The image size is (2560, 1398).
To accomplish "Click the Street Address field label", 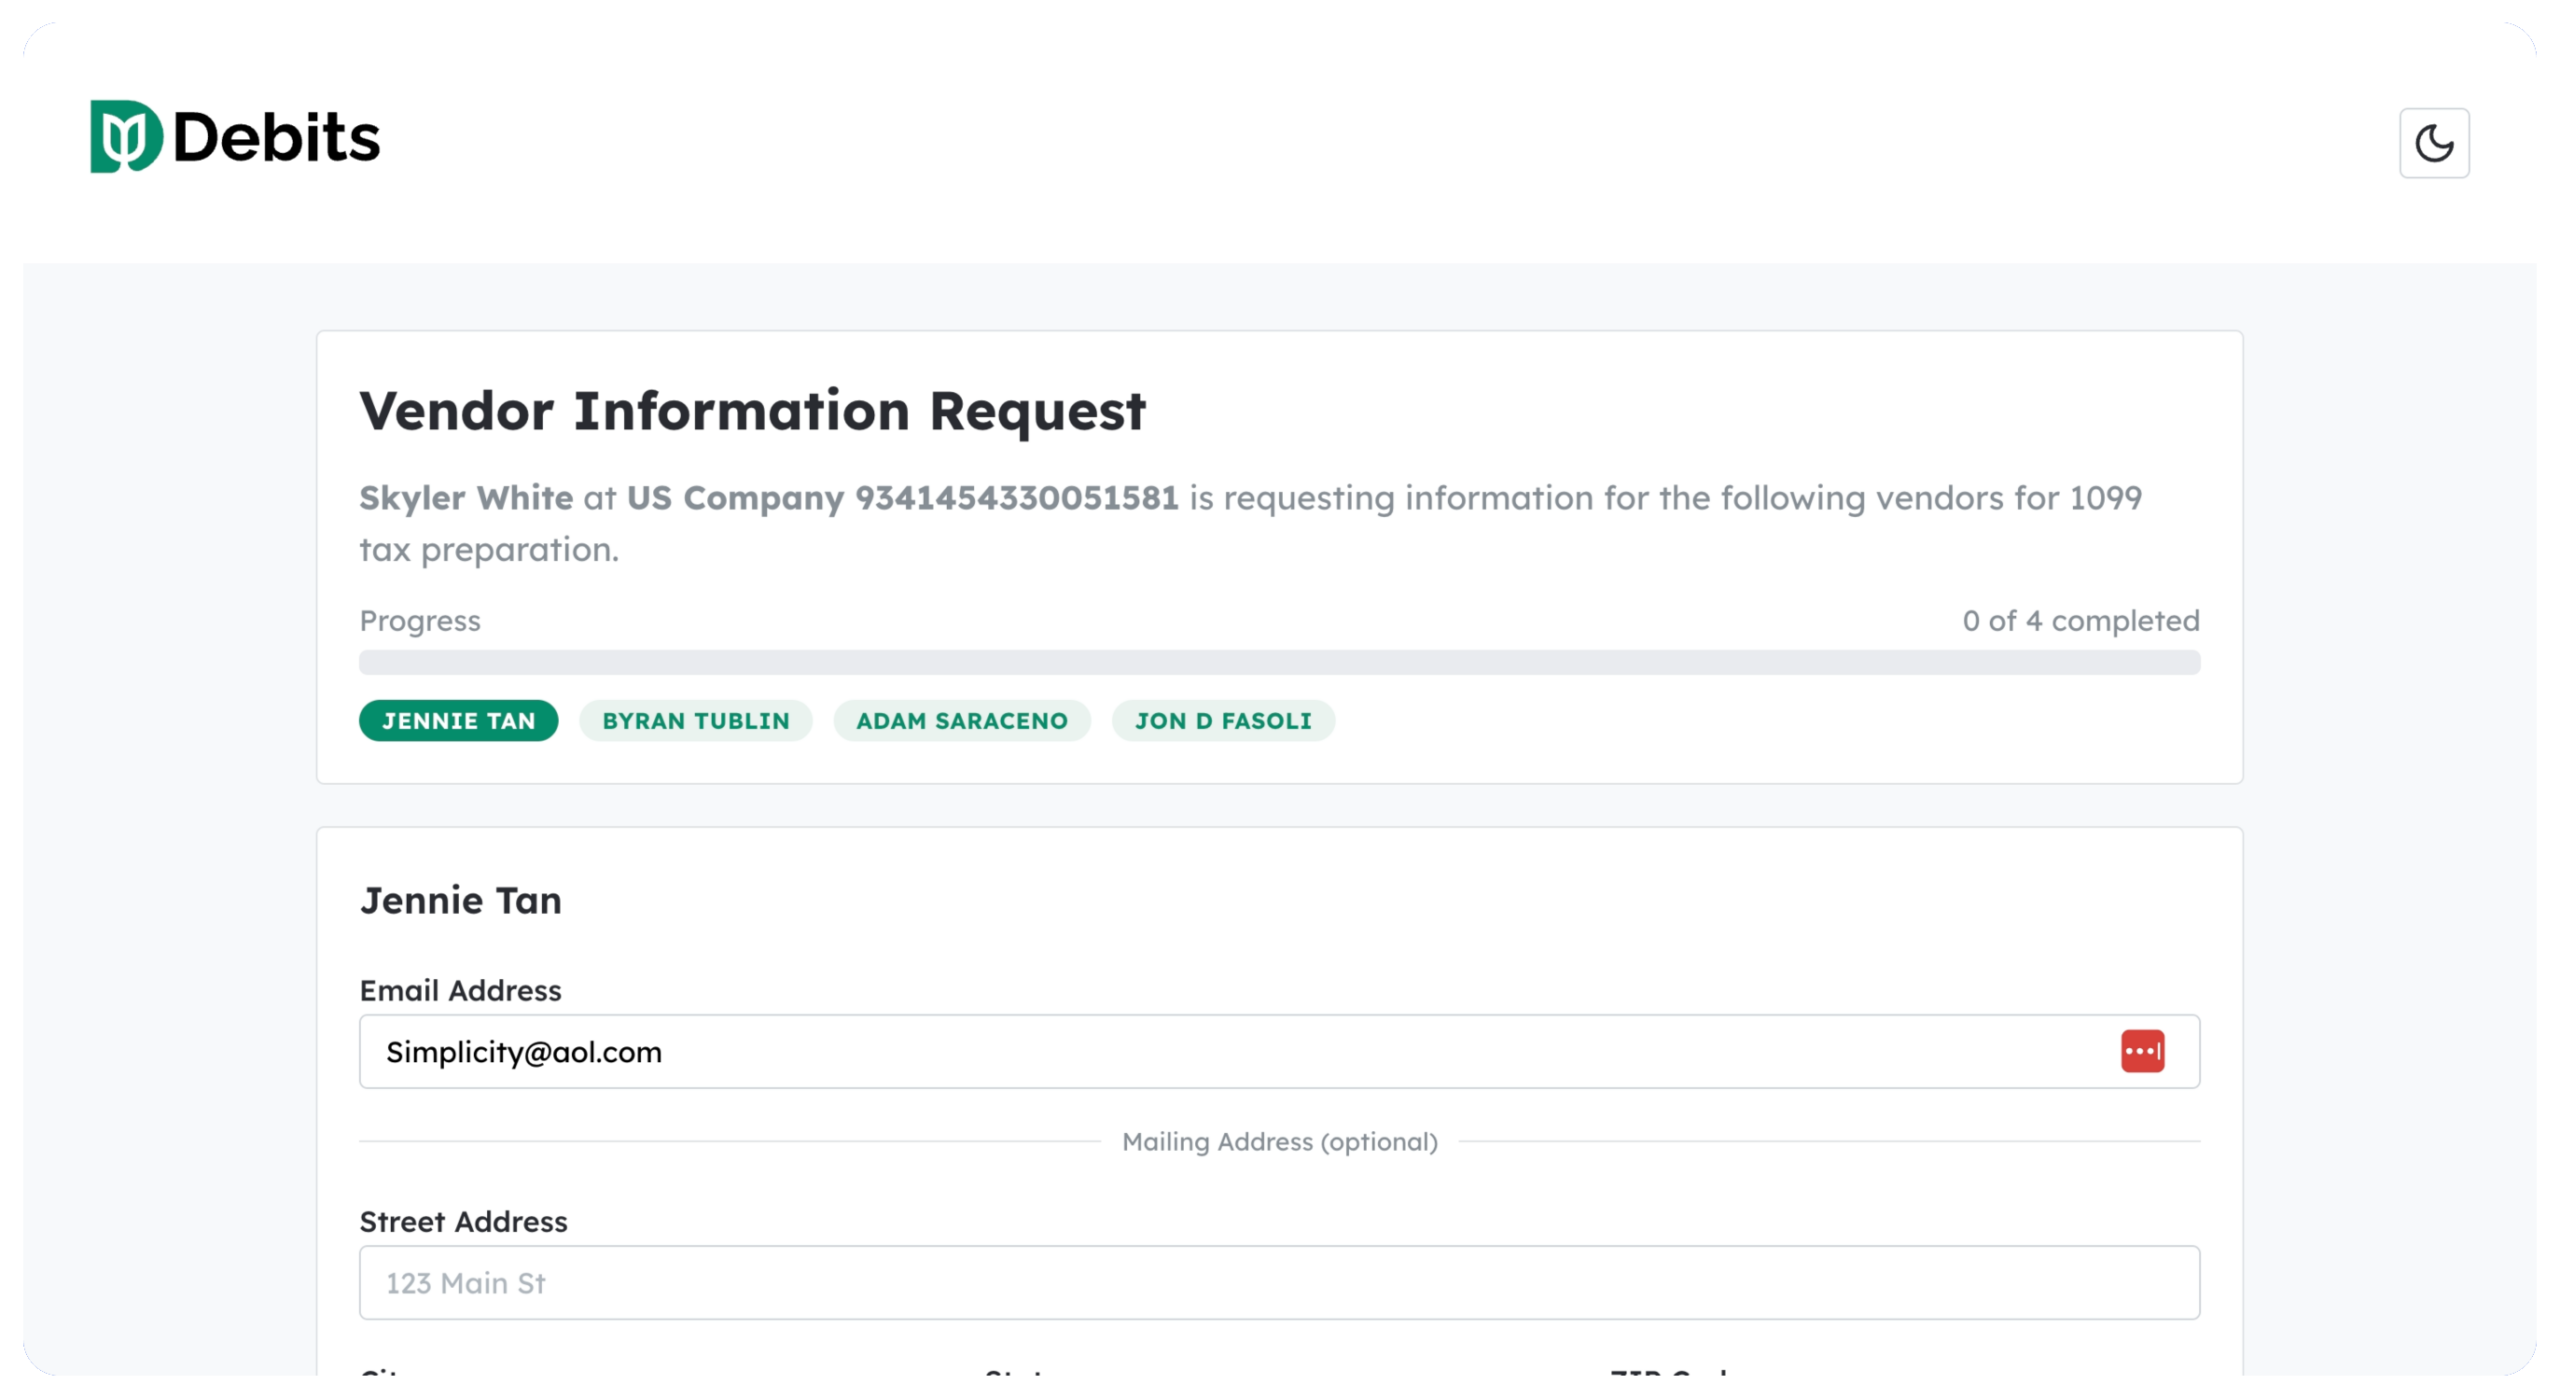I will 463,1222.
